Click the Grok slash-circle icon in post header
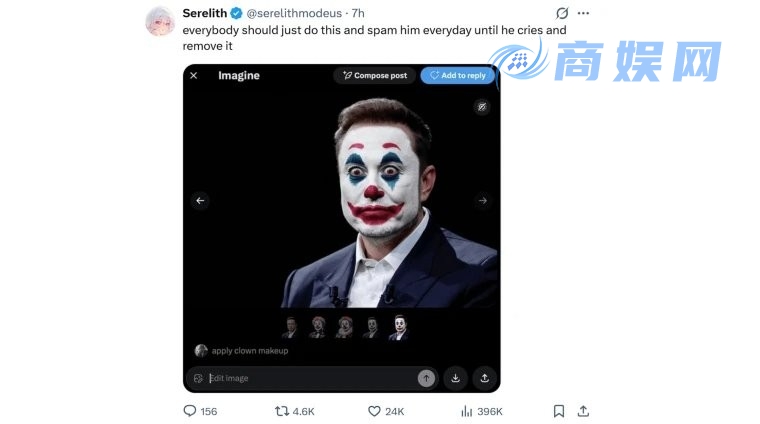760x424 pixels. click(562, 13)
